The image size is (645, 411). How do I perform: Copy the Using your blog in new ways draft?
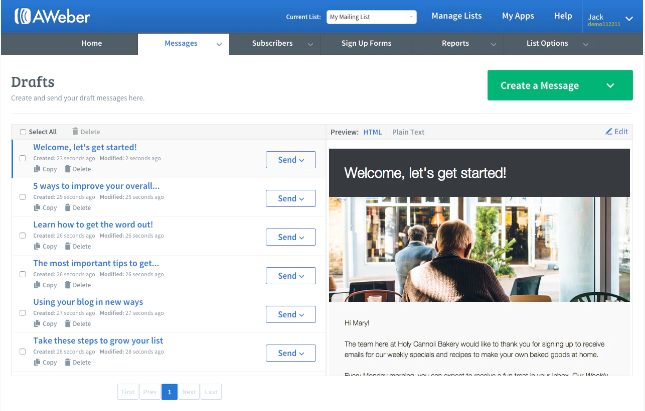[45, 324]
